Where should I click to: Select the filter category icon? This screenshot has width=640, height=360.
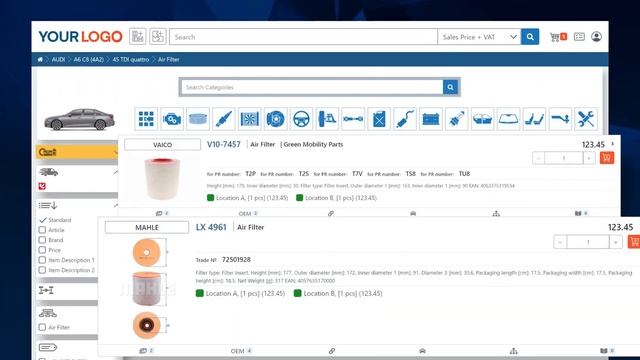(x=198, y=119)
